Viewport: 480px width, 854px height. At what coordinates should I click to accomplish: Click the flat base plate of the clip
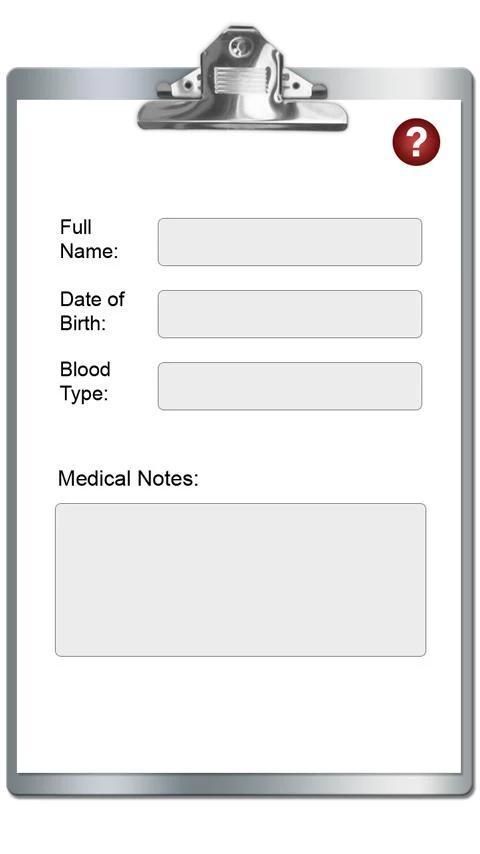242,117
